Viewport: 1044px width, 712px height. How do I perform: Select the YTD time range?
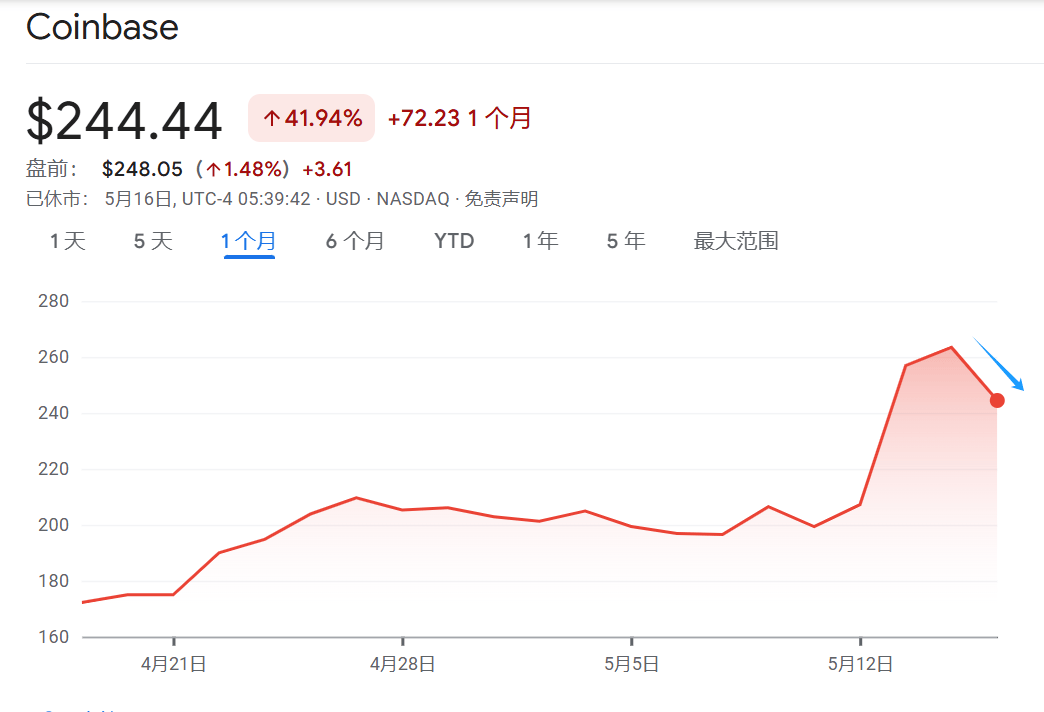click(454, 241)
